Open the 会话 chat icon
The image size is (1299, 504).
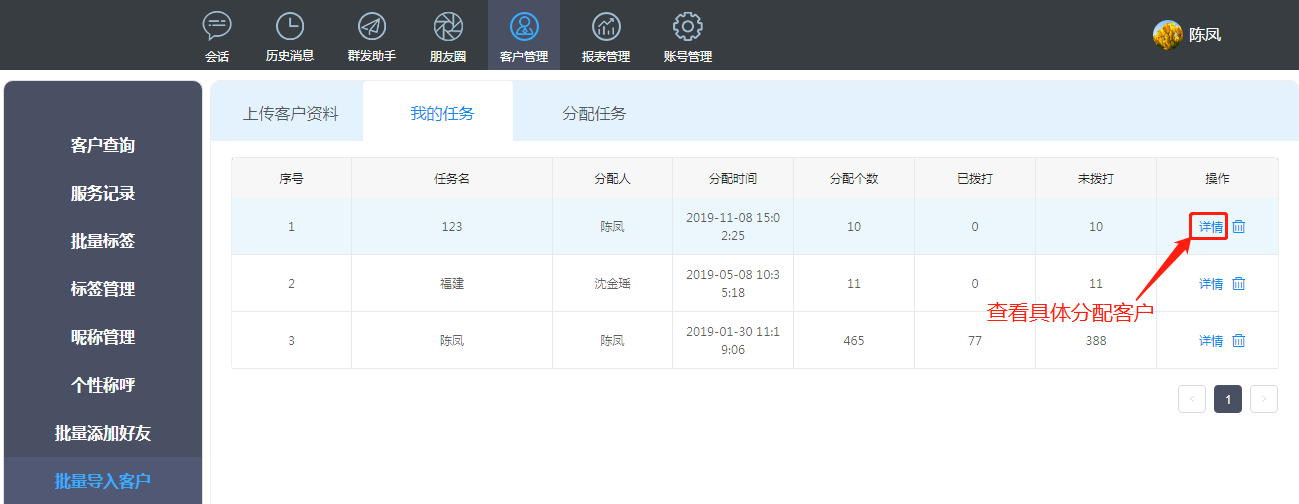[217, 26]
